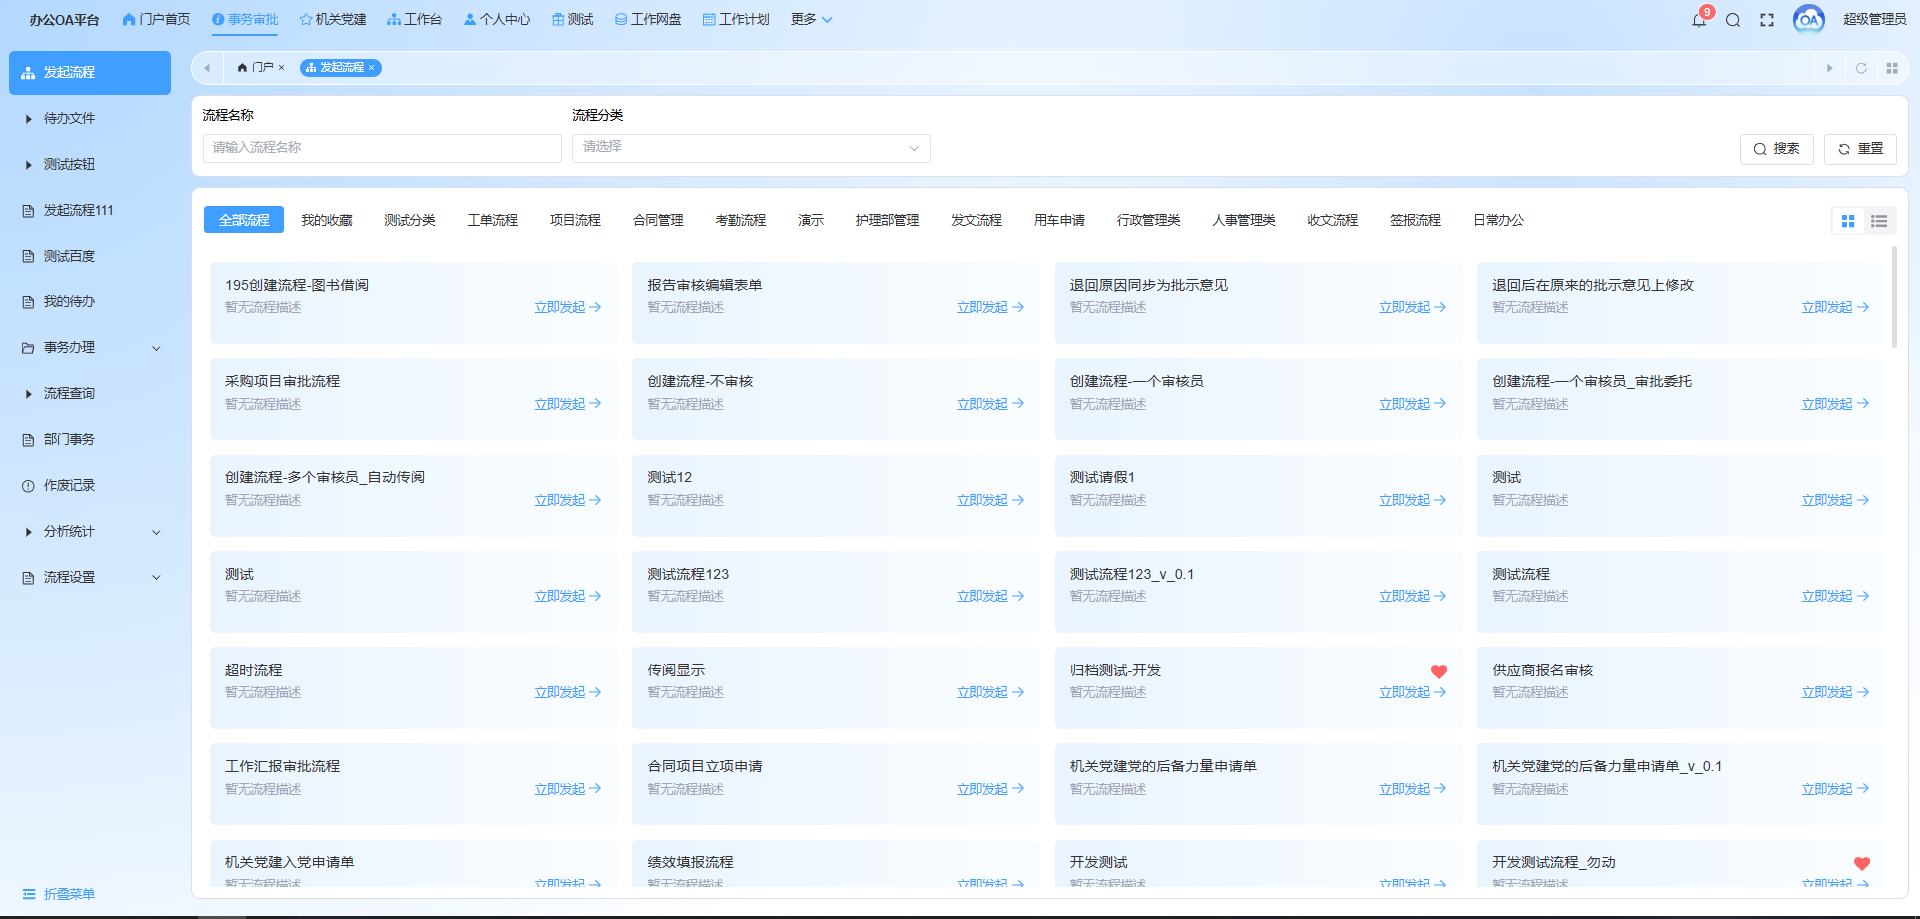This screenshot has height=919, width=1920.
Task: Open 作废记录 in the sidebar
Action: [90, 486]
